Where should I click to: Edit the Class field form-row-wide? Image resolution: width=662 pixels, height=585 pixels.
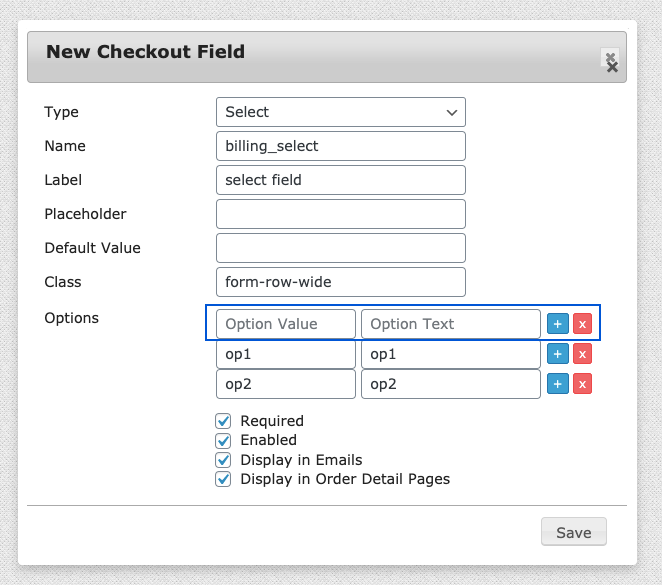click(x=341, y=282)
